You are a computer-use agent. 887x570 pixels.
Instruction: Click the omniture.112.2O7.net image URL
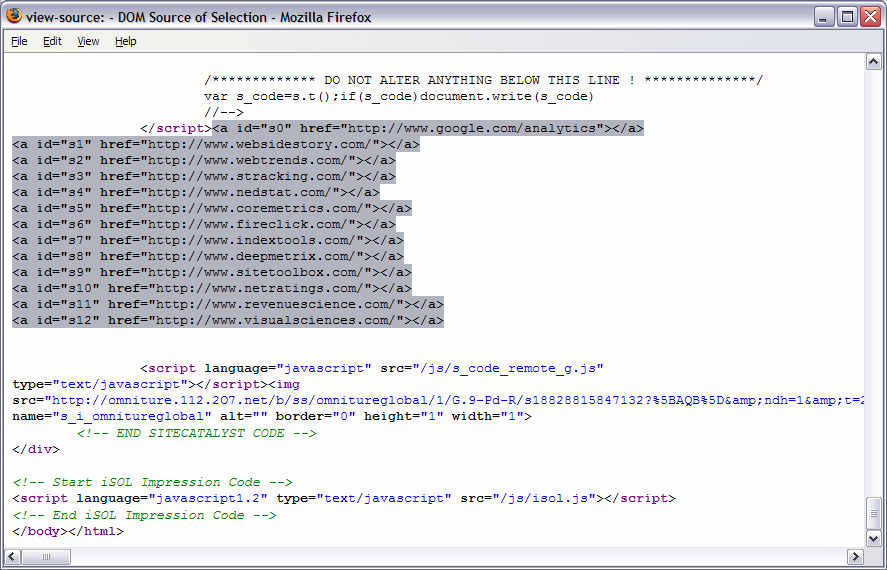click(454, 400)
